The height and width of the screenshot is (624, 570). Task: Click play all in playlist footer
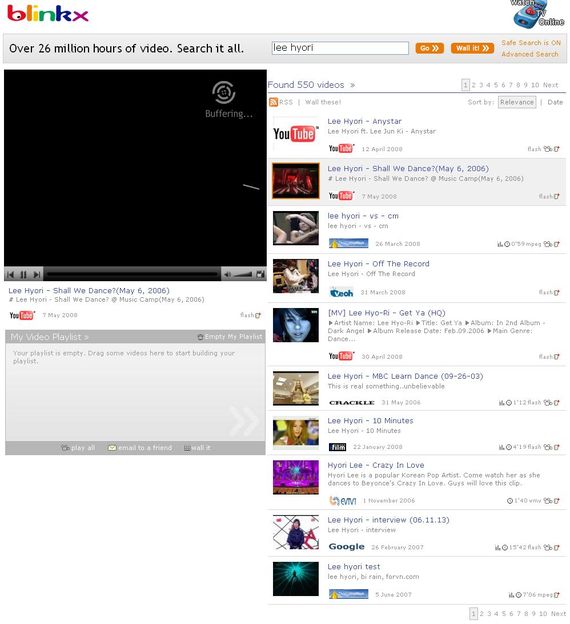click(78, 448)
